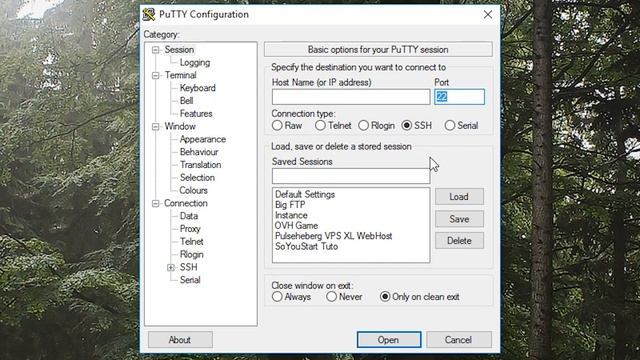Select Pulseheberg VPS XL WebHost session
The width and height of the screenshot is (640, 360).
[333, 236]
